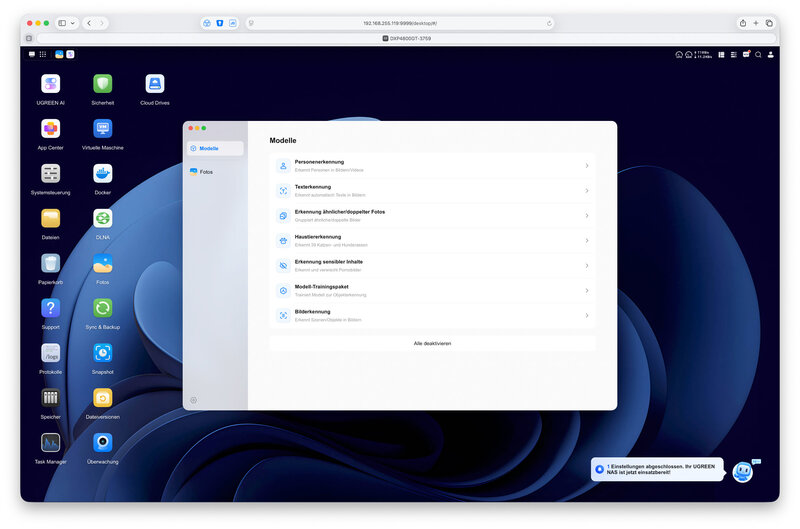This screenshot has height=529, width=800.
Task: Open the Papierkorb recycle bin
Action: tap(51, 264)
